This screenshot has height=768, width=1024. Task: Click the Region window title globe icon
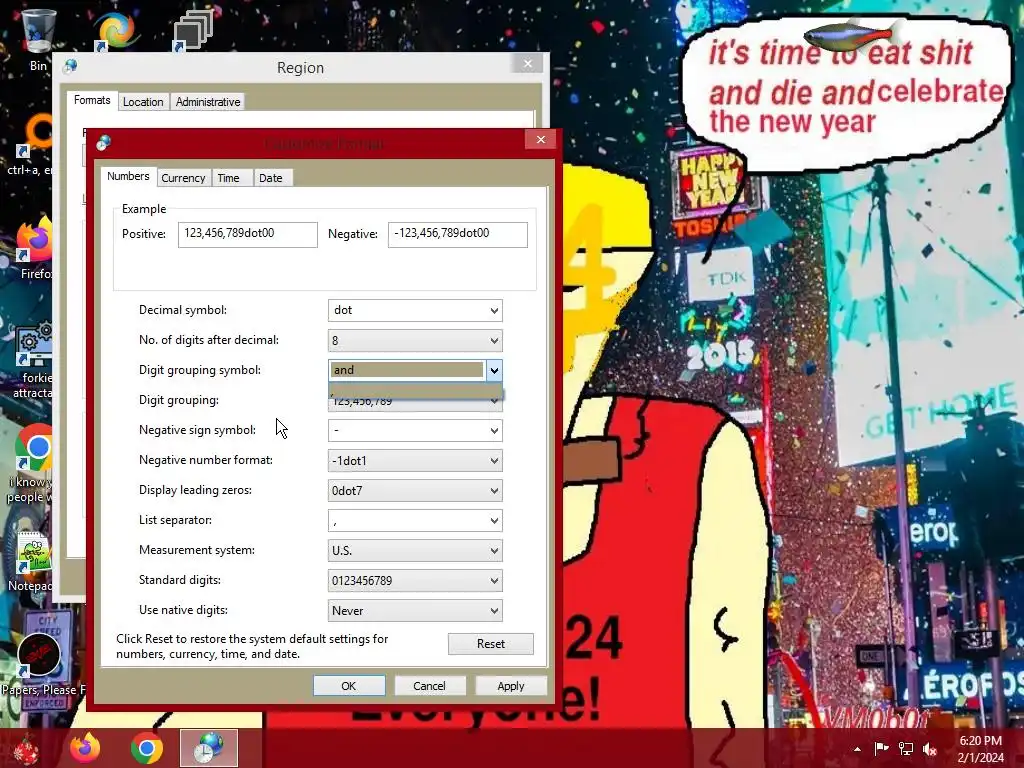(x=70, y=66)
